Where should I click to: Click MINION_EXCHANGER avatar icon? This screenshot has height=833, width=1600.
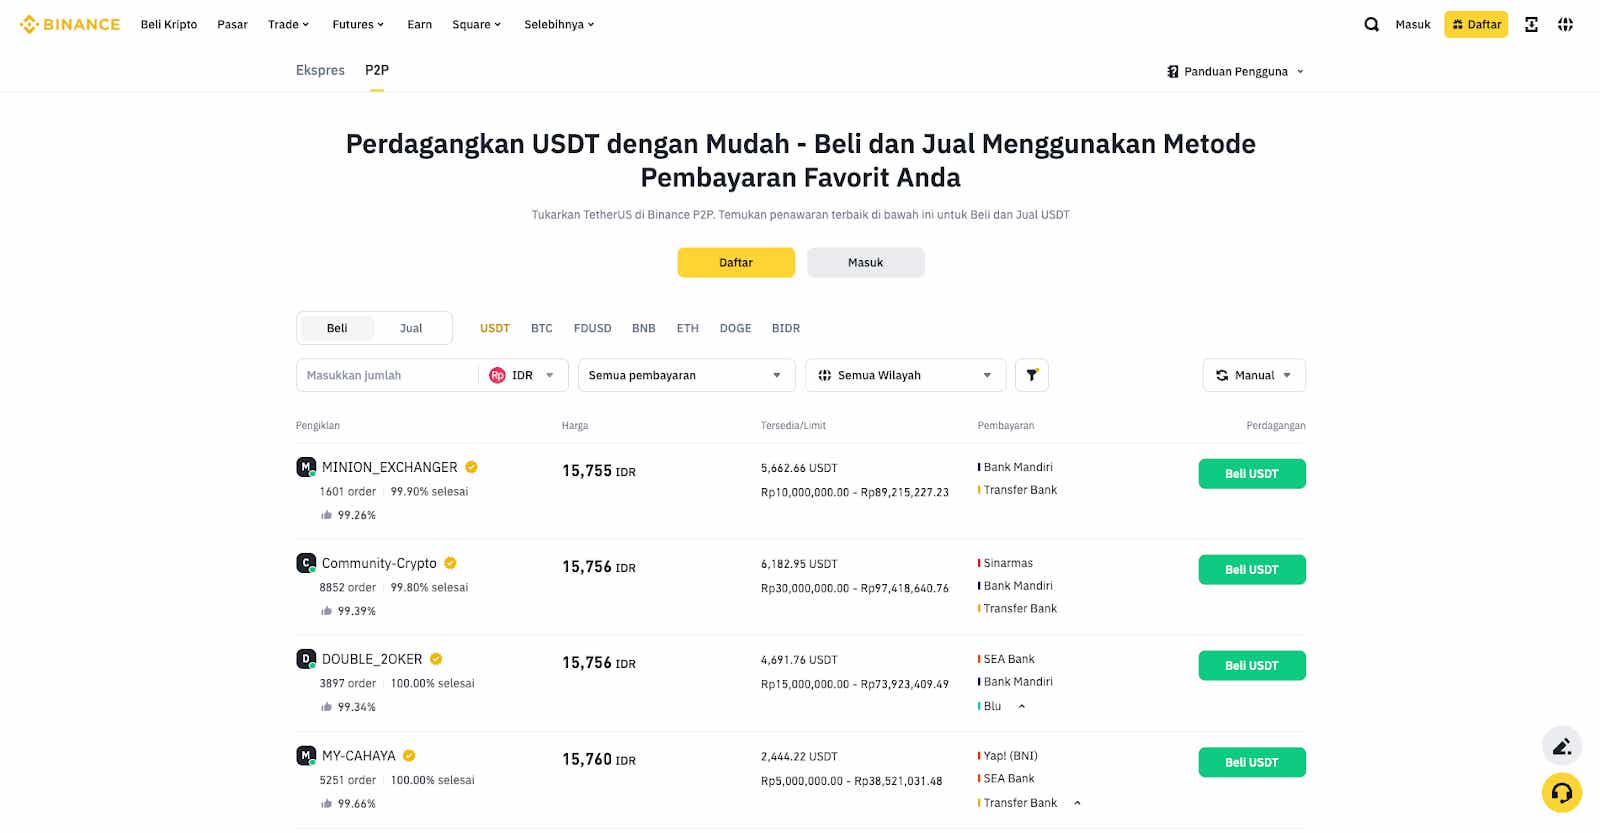(306, 467)
